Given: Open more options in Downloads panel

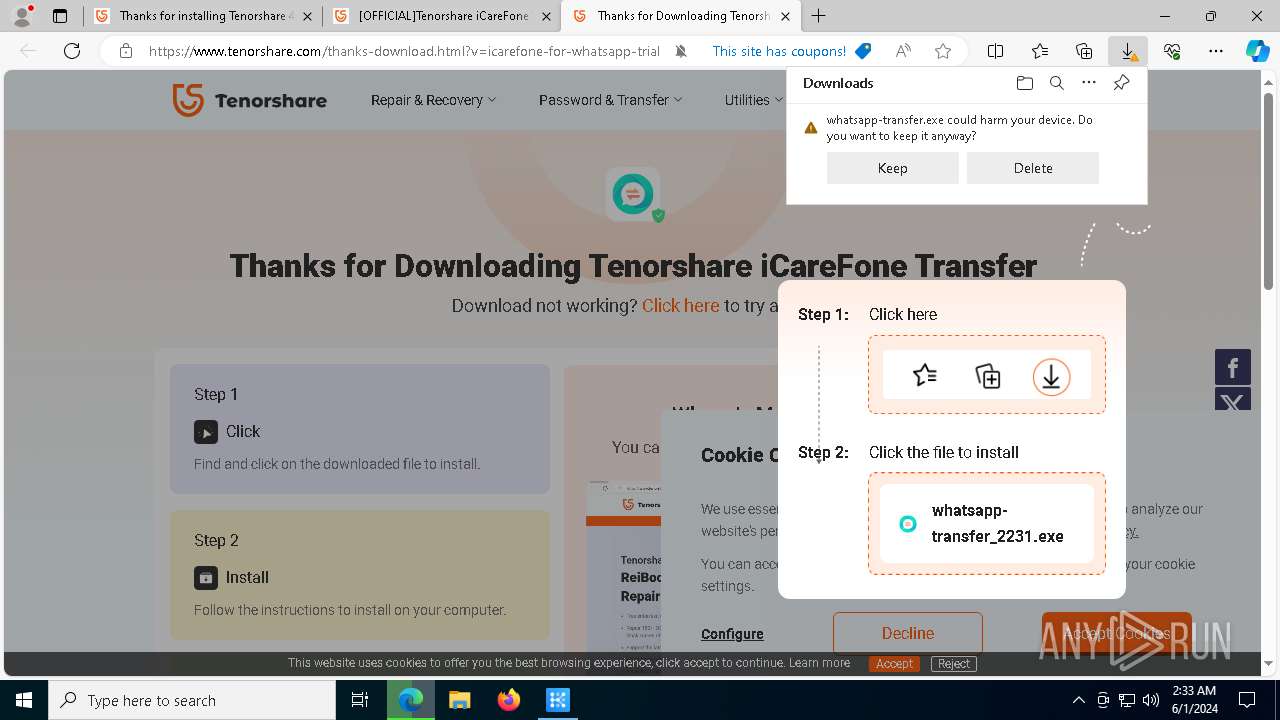Looking at the screenshot, I should 1089,83.
